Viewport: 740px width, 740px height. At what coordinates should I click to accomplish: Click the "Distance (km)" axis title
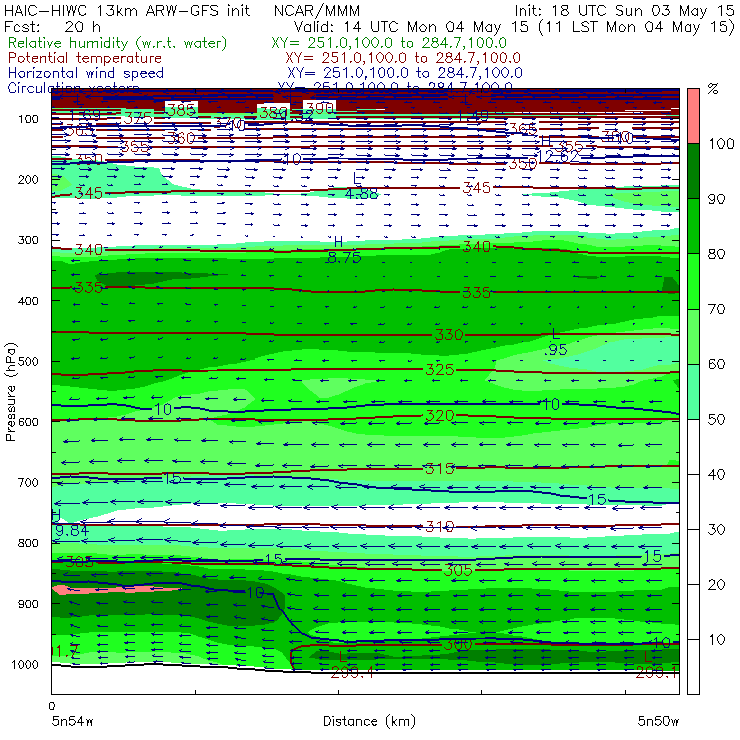(369, 721)
